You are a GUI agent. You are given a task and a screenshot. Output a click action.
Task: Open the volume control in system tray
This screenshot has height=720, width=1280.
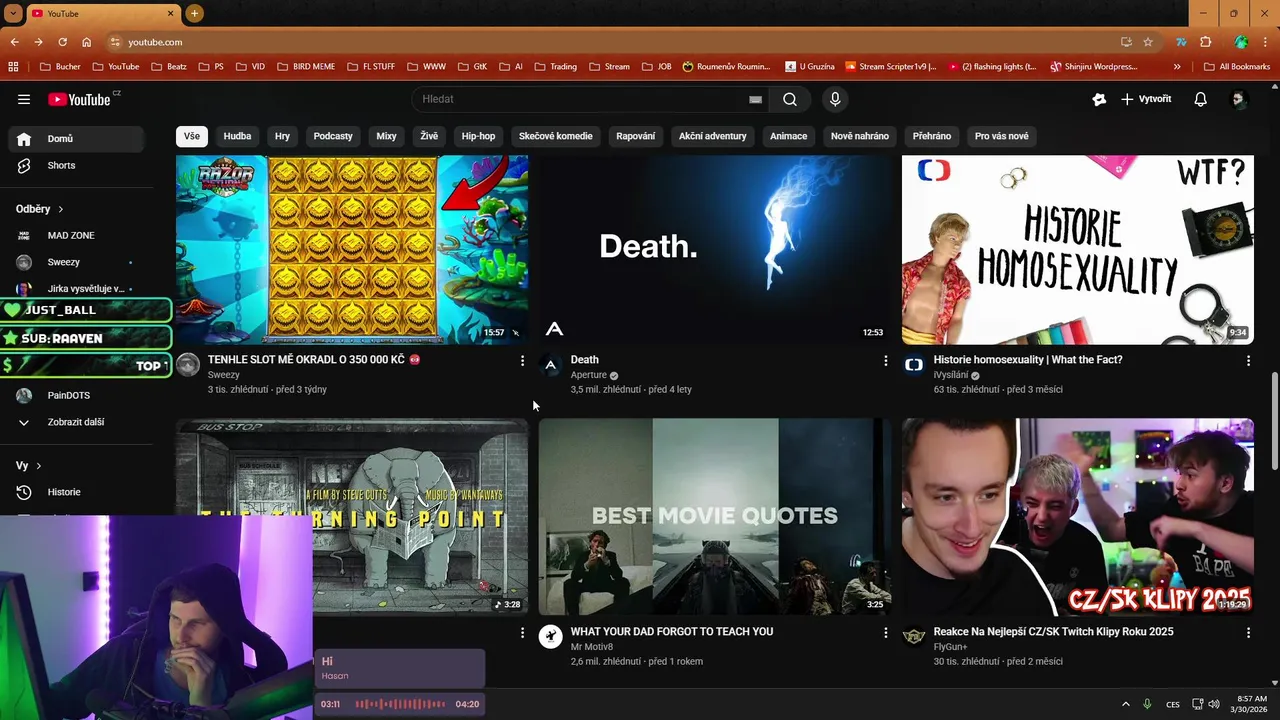pyautogui.click(x=1214, y=704)
